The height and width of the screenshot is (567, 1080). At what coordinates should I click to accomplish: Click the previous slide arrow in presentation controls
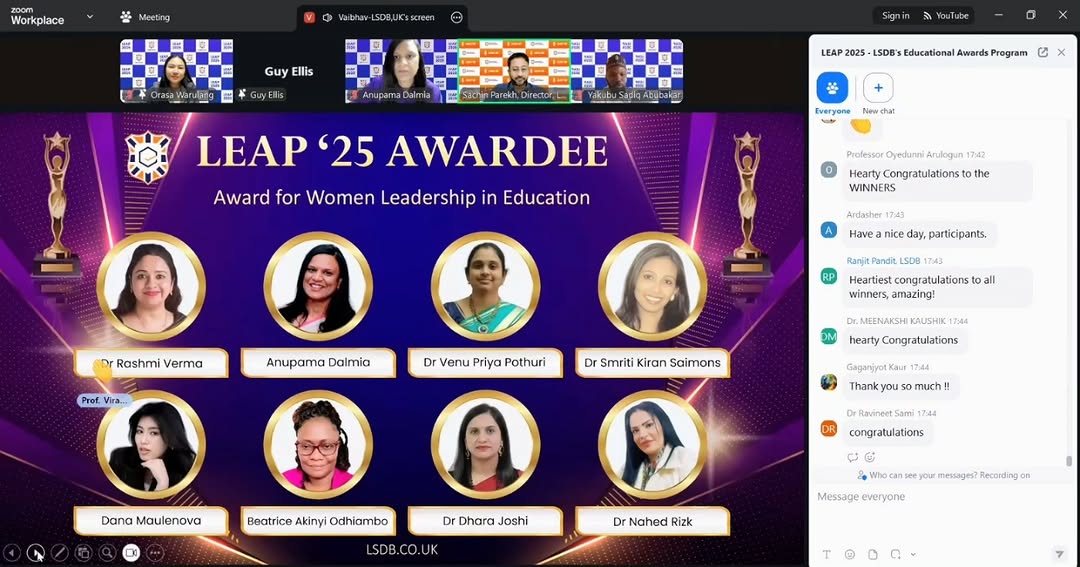point(12,552)
